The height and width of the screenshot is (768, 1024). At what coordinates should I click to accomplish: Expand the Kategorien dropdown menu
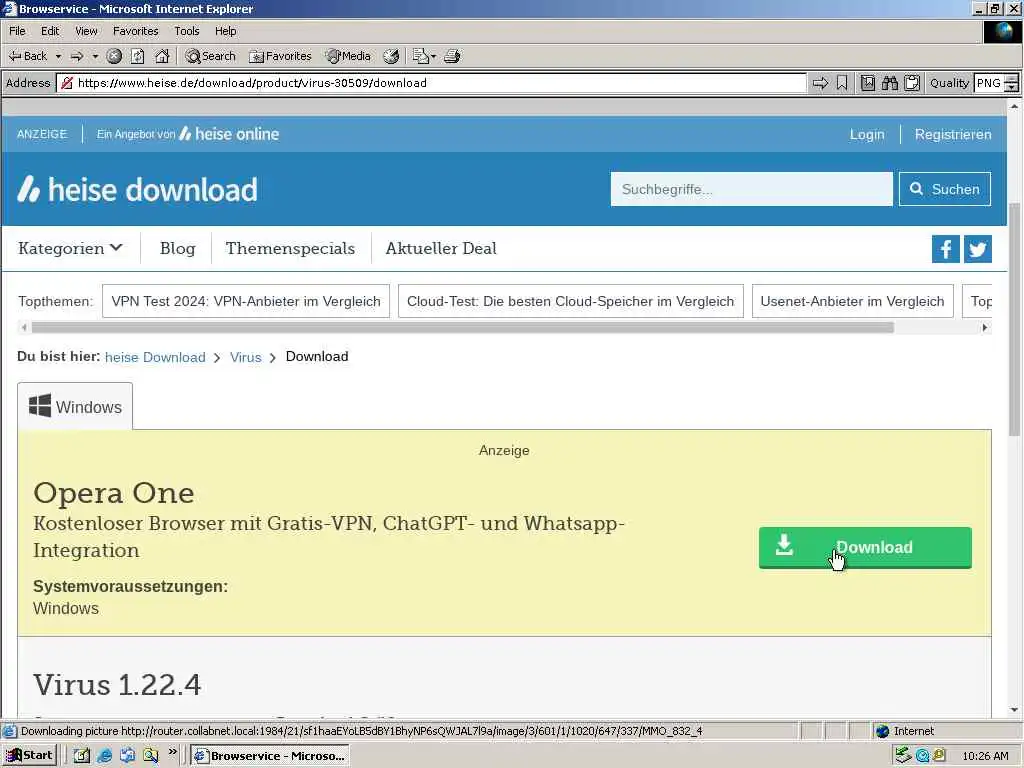pyautogui.click(x=70, y=248)
